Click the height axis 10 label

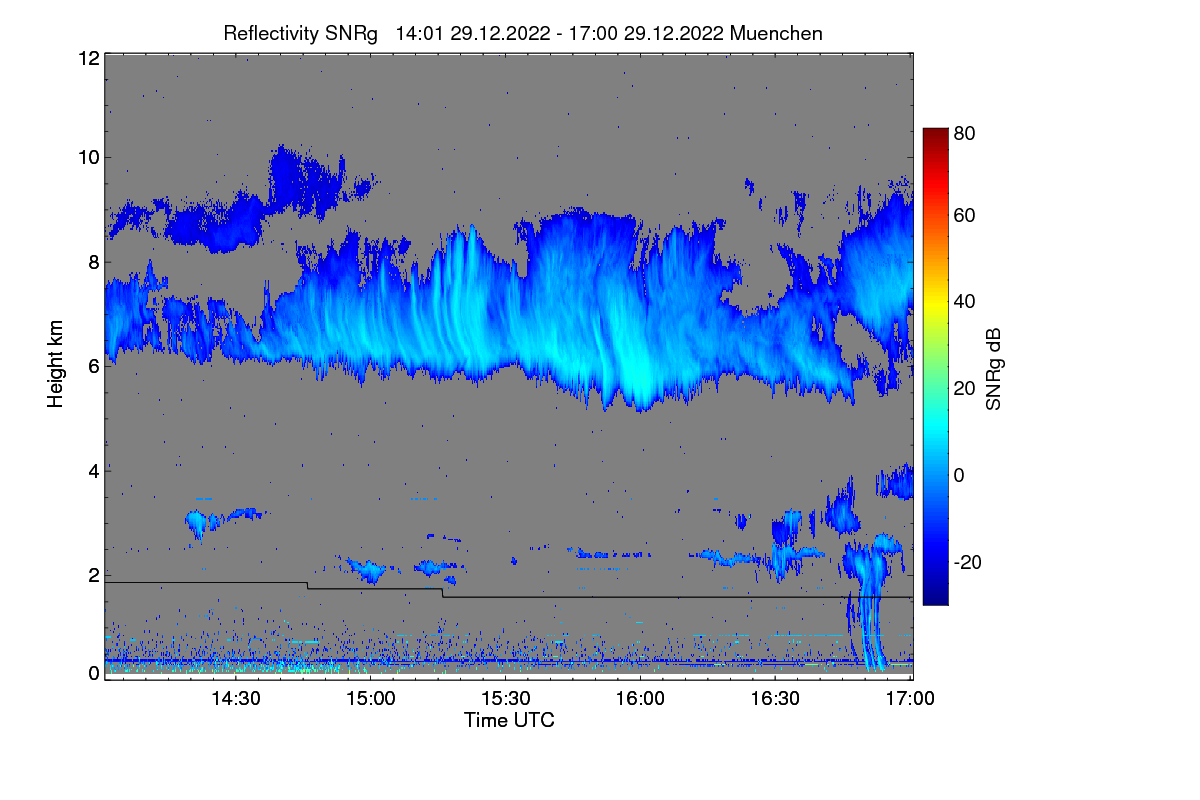click(x=87, y=157)
